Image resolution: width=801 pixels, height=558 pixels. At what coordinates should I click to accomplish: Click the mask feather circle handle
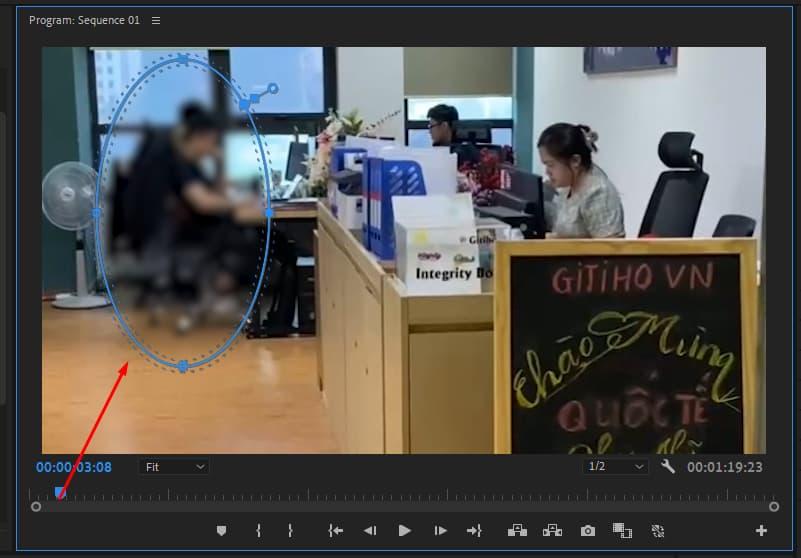point(273,89)
